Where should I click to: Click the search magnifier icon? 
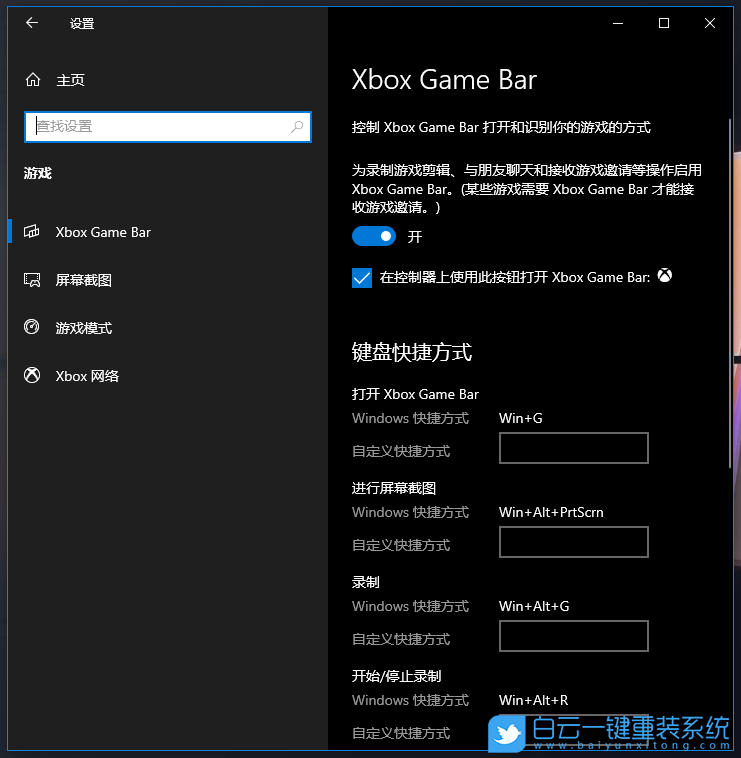[x=297, y=127]
